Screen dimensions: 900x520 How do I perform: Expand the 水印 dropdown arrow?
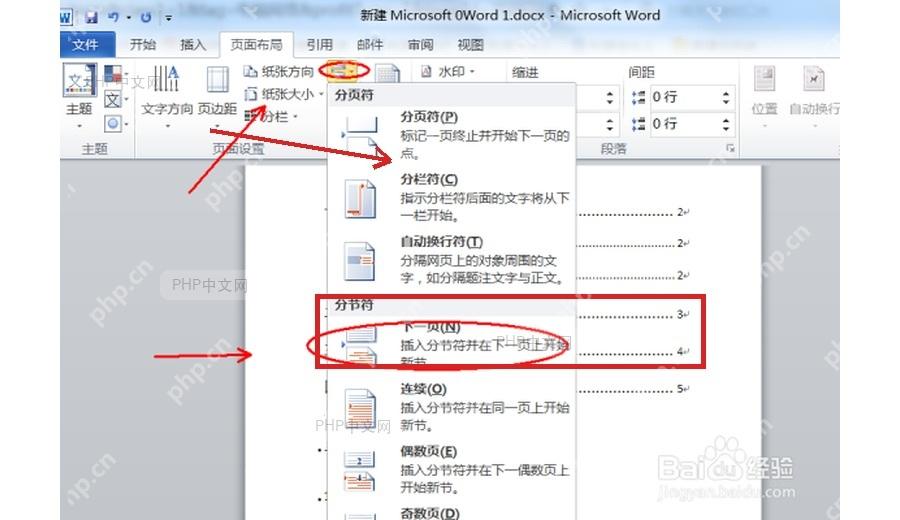pos(472,72)
